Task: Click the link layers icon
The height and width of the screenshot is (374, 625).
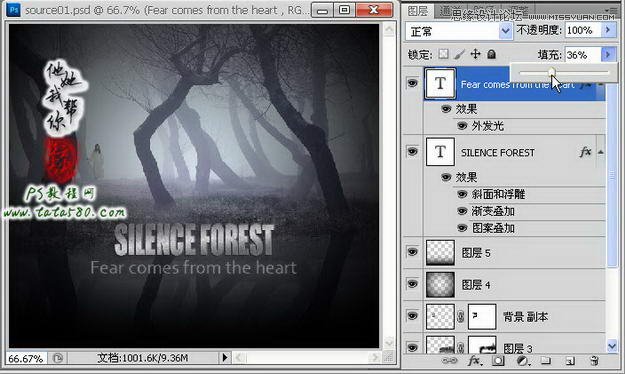Action: tap(449, 361)
